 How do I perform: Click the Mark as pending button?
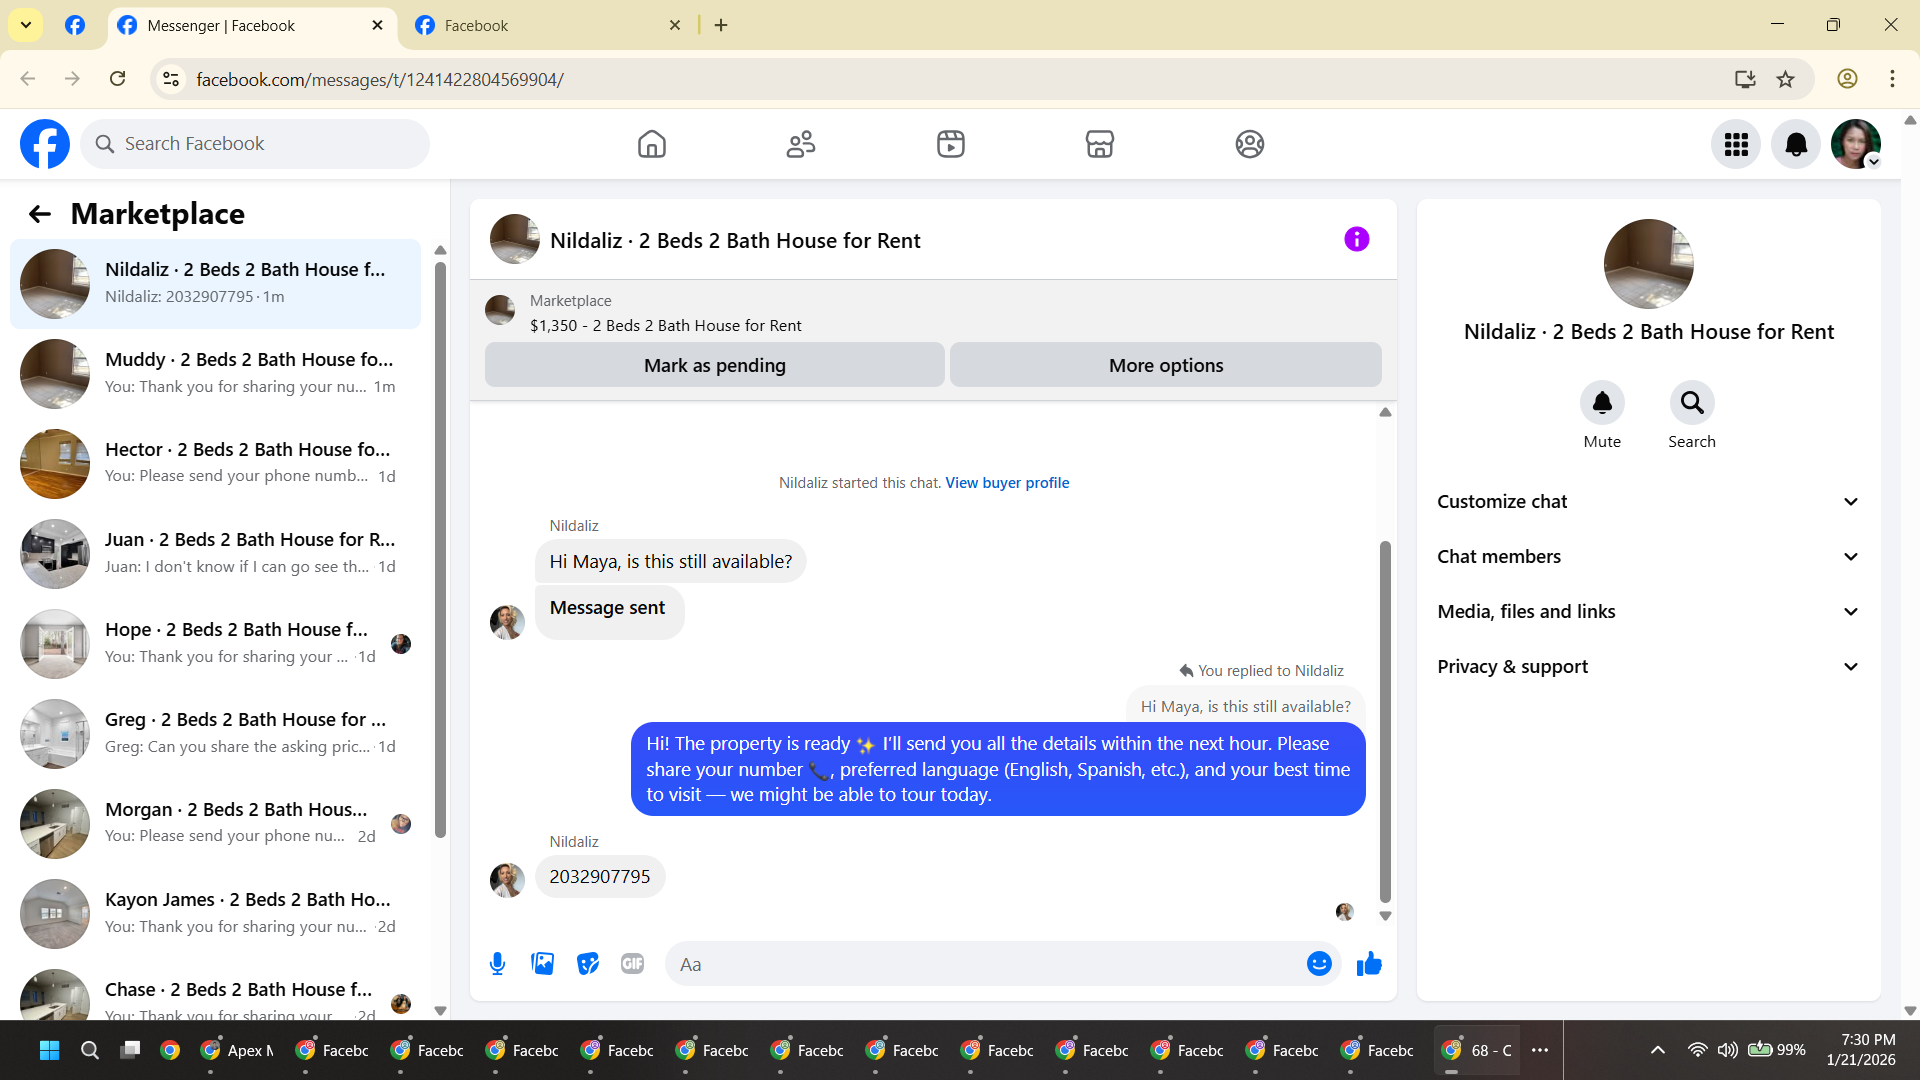coord(715,366)
